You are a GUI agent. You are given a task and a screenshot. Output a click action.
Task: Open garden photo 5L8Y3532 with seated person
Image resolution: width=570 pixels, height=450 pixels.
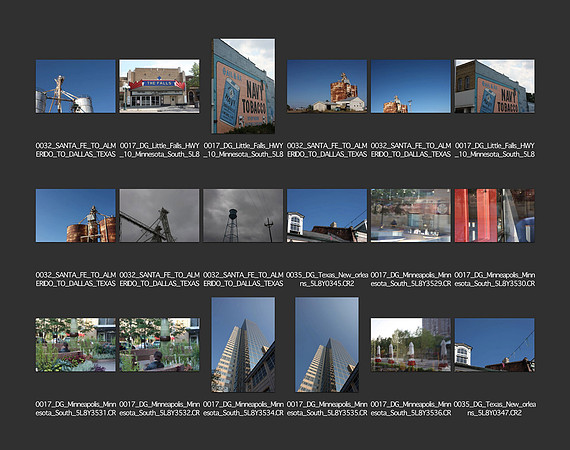click(x=159, y=345)
